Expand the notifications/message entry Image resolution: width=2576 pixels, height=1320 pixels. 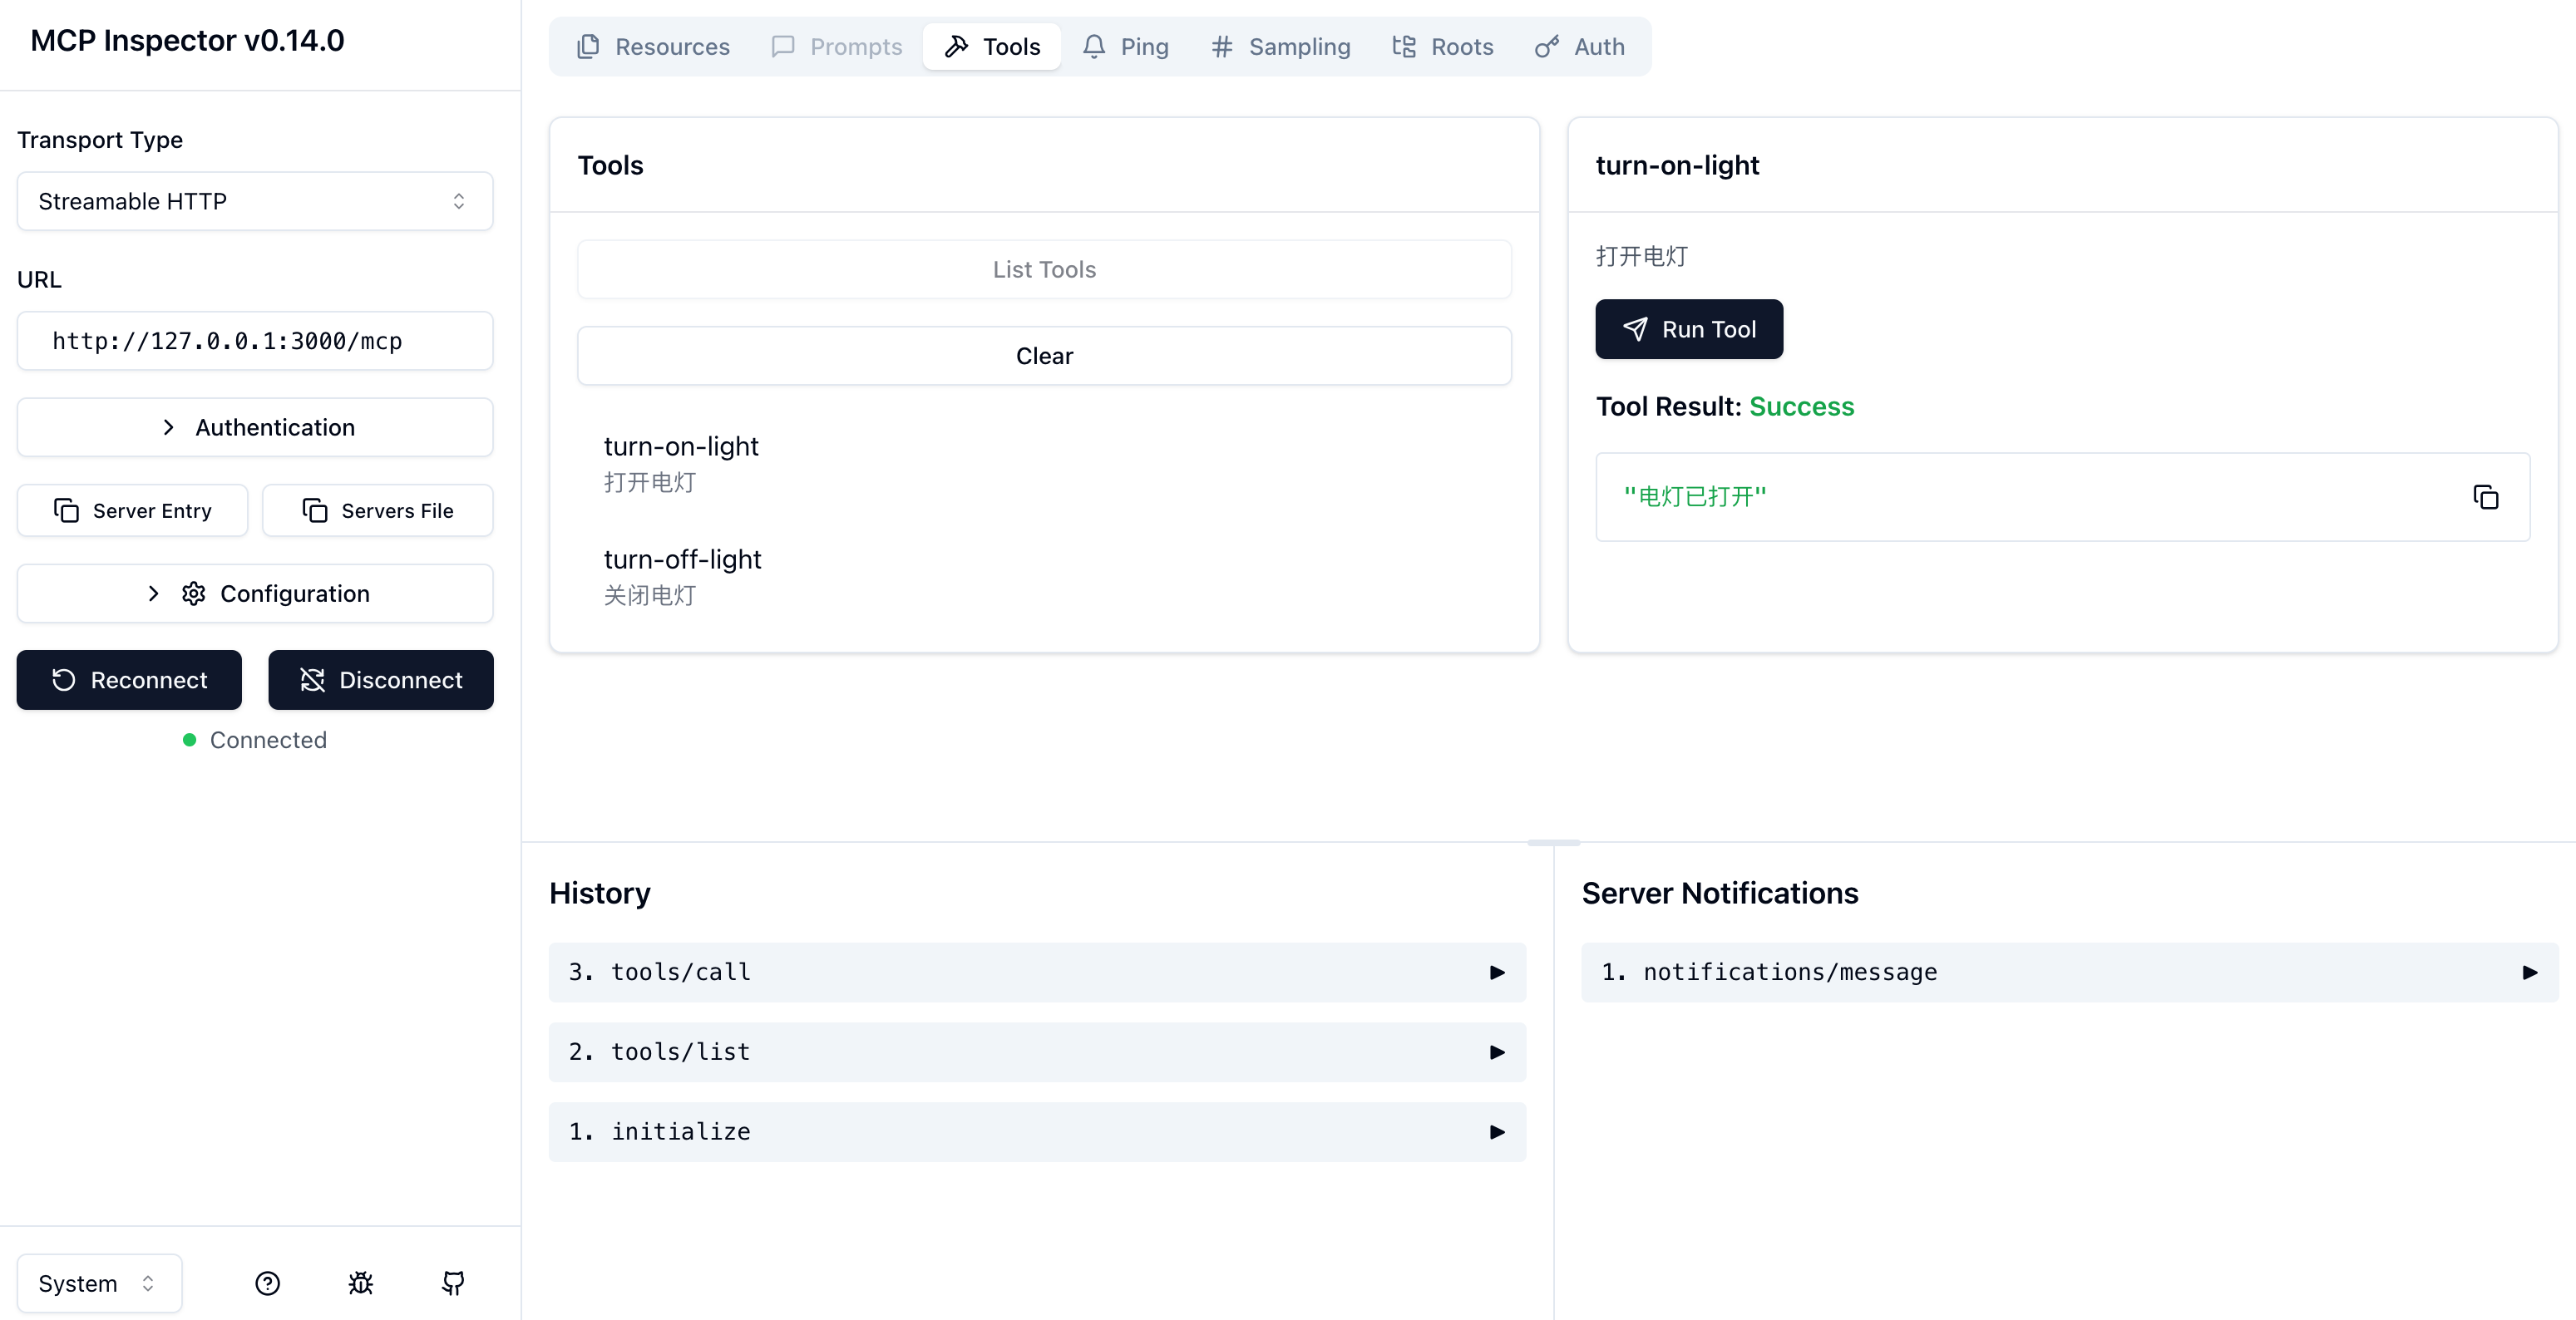click(2069, 972)
